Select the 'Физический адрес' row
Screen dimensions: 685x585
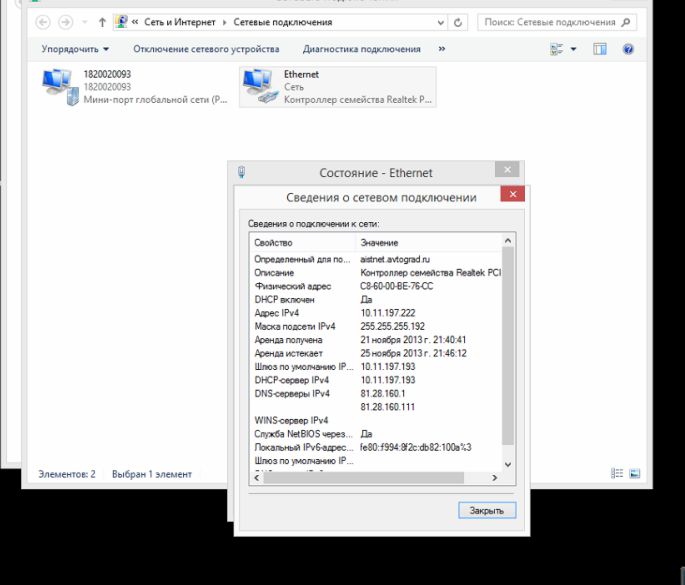376,286
